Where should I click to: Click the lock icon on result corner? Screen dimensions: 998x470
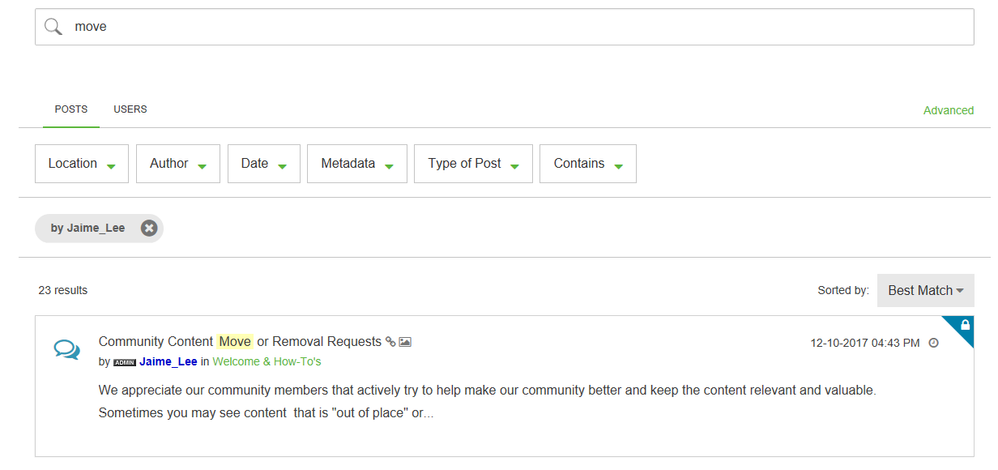pos(965,325)
